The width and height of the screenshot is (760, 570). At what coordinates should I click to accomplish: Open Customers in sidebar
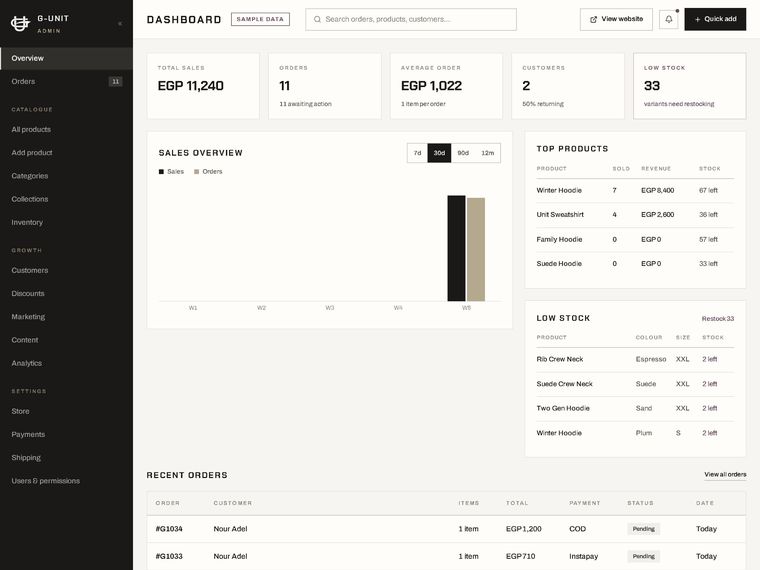tap(66, 270)
